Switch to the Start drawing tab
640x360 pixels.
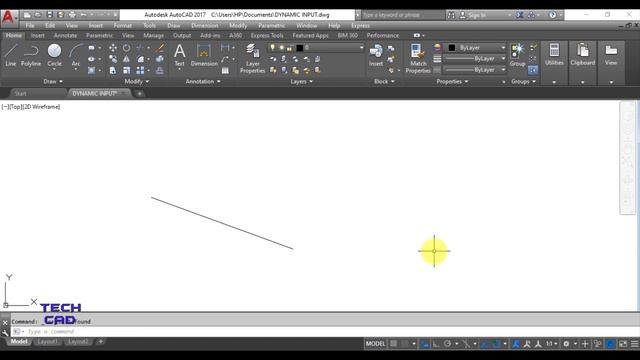(x=20, y=93)
